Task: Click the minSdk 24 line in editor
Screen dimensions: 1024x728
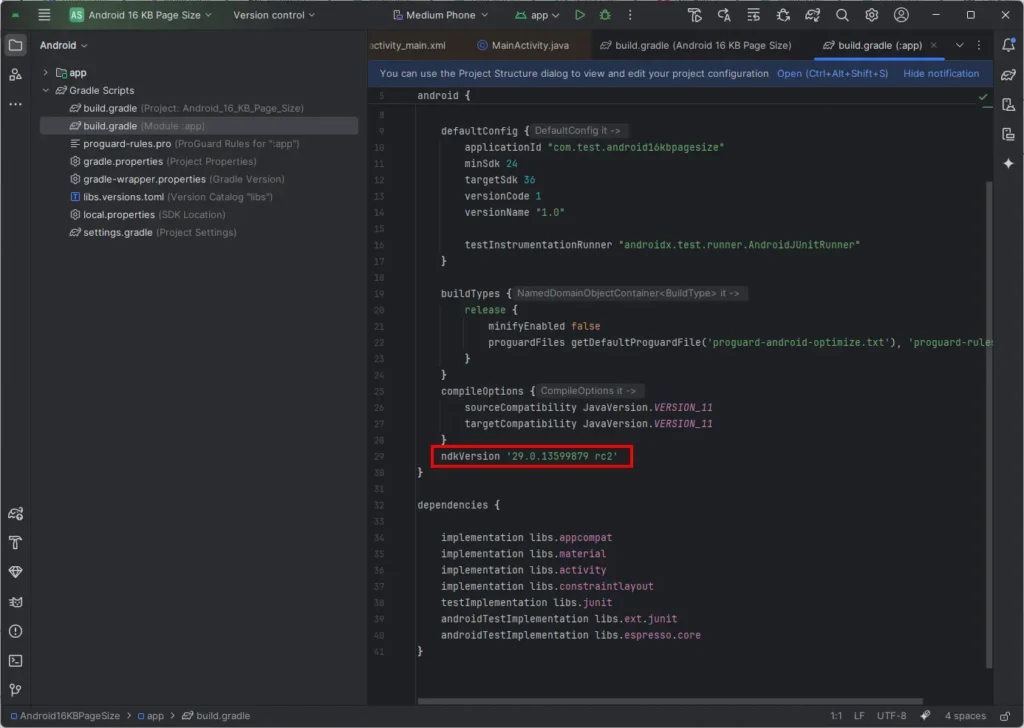Action: pos(490,163)
